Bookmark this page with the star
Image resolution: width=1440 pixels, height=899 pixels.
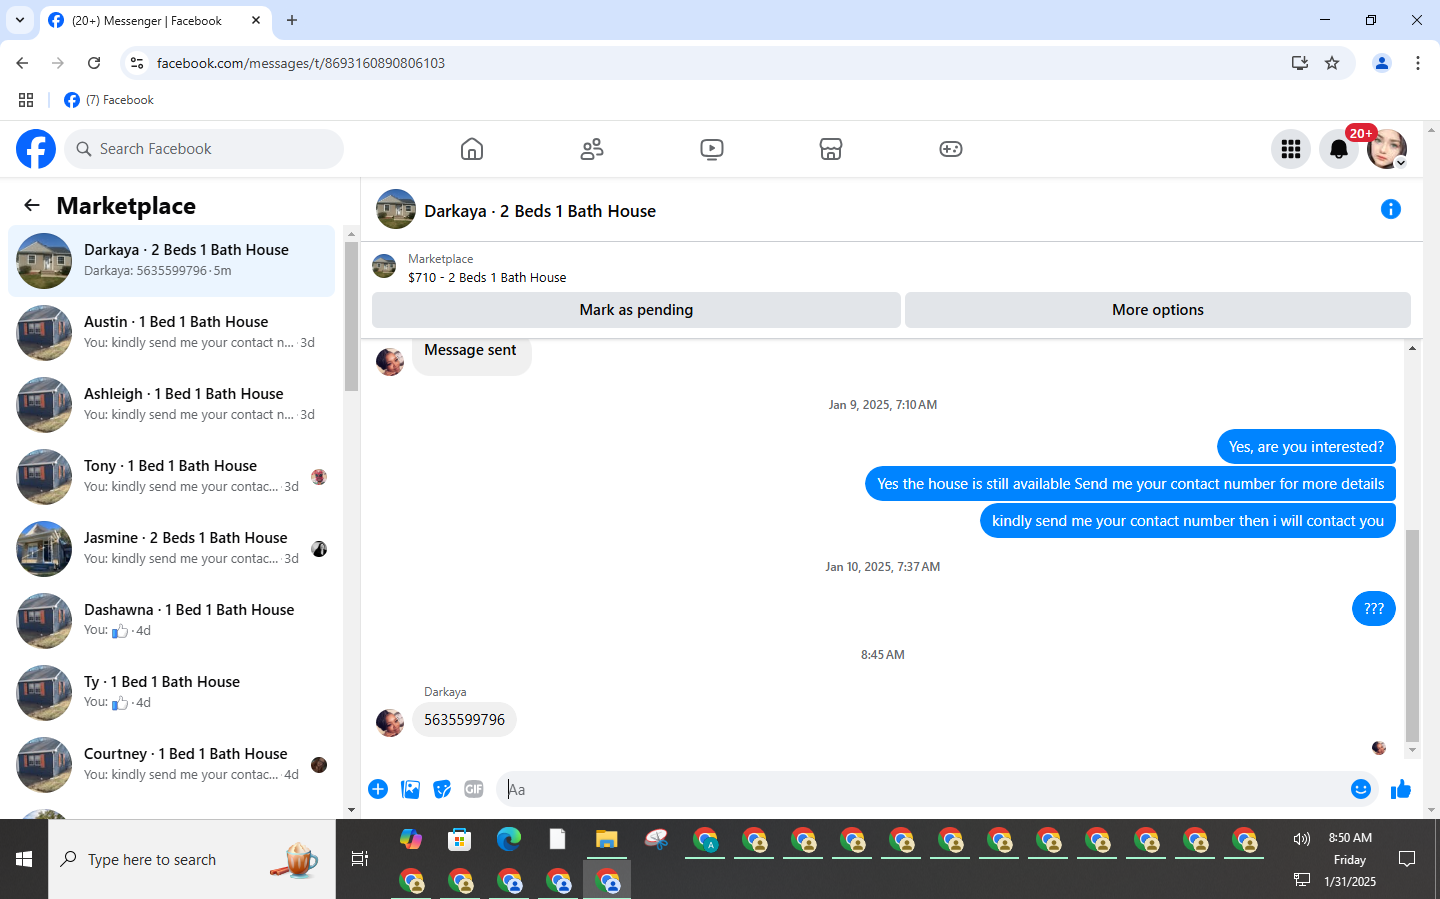1332,63
